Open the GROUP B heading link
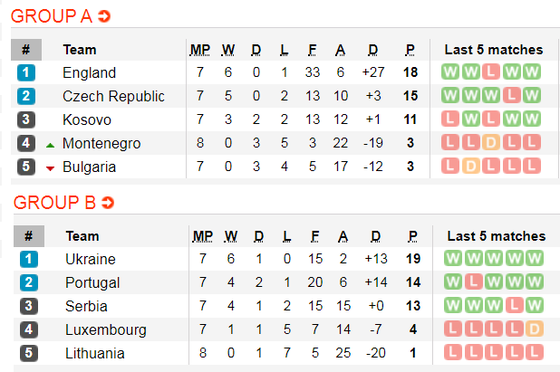 click(x=55, y=203)
